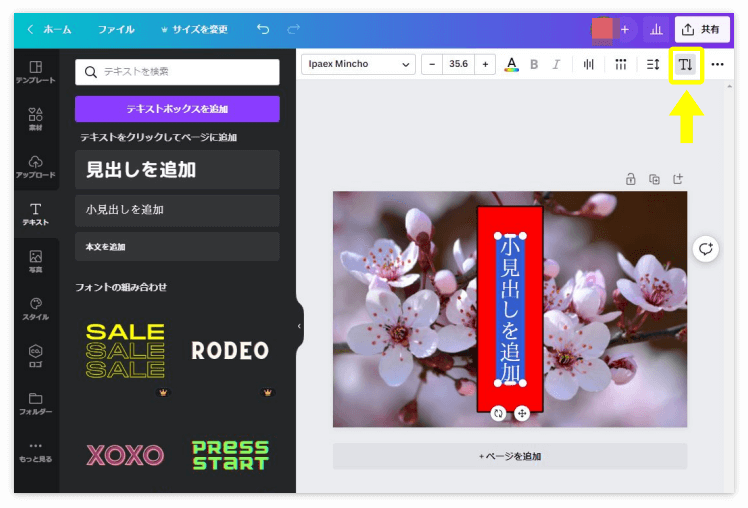Viewport: 748px width, 508px height.
Task: Add a heading (見出しを追加)
Action: pos(177,170)
